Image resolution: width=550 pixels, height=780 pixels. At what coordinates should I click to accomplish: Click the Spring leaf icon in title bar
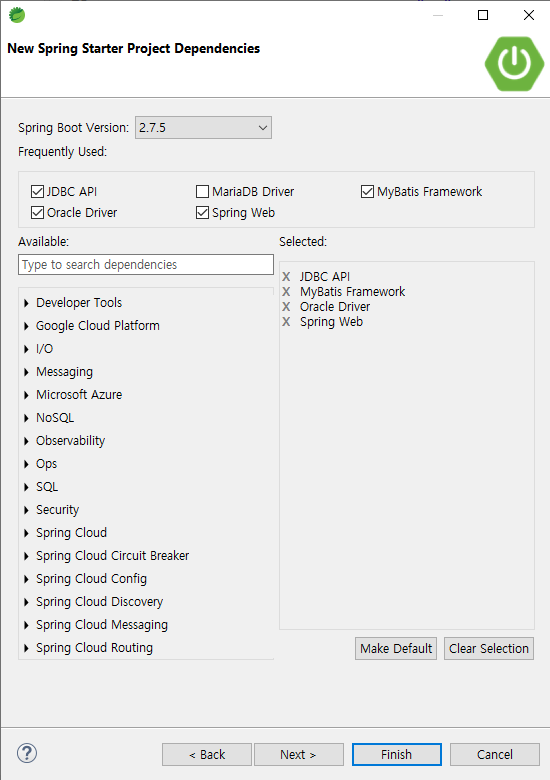(x=17, y=15)
